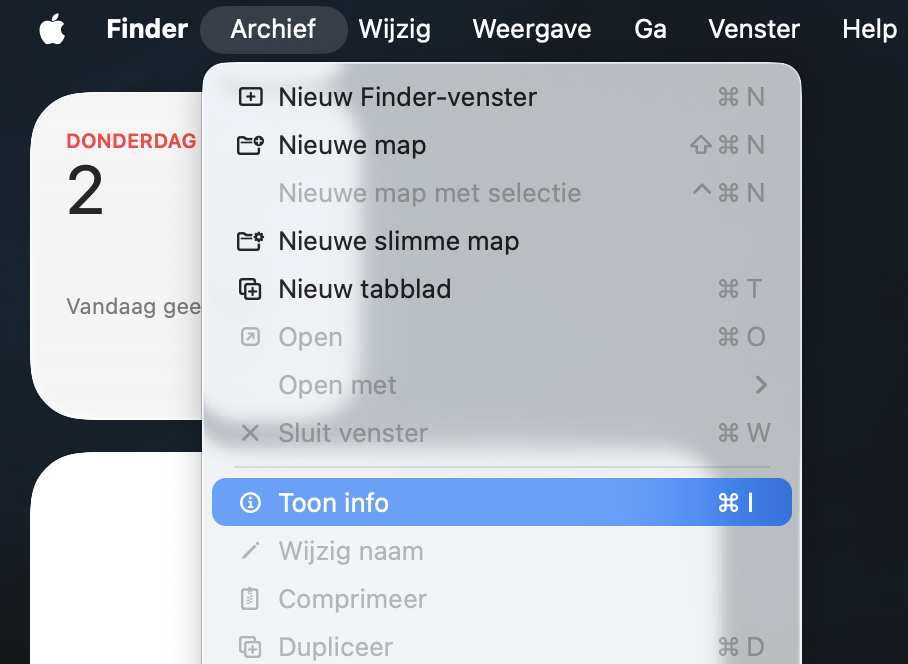Select the Nieuwe slimme map gear-folder icon
This screenshot has width=908, height=664.
click(250, 241)
